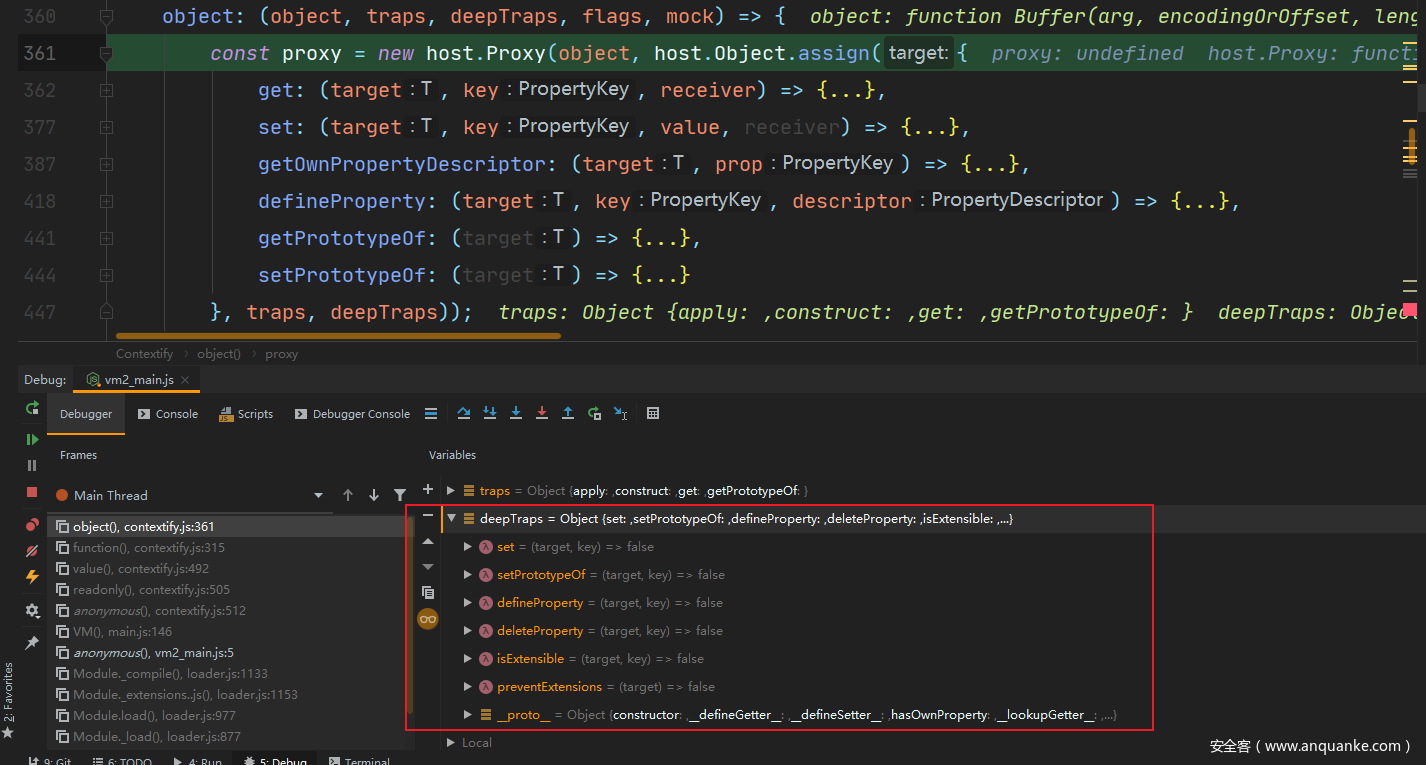Expand the Local scope node
The height and width of the screenshot is (765, 1426).
(x=451, y=743)
